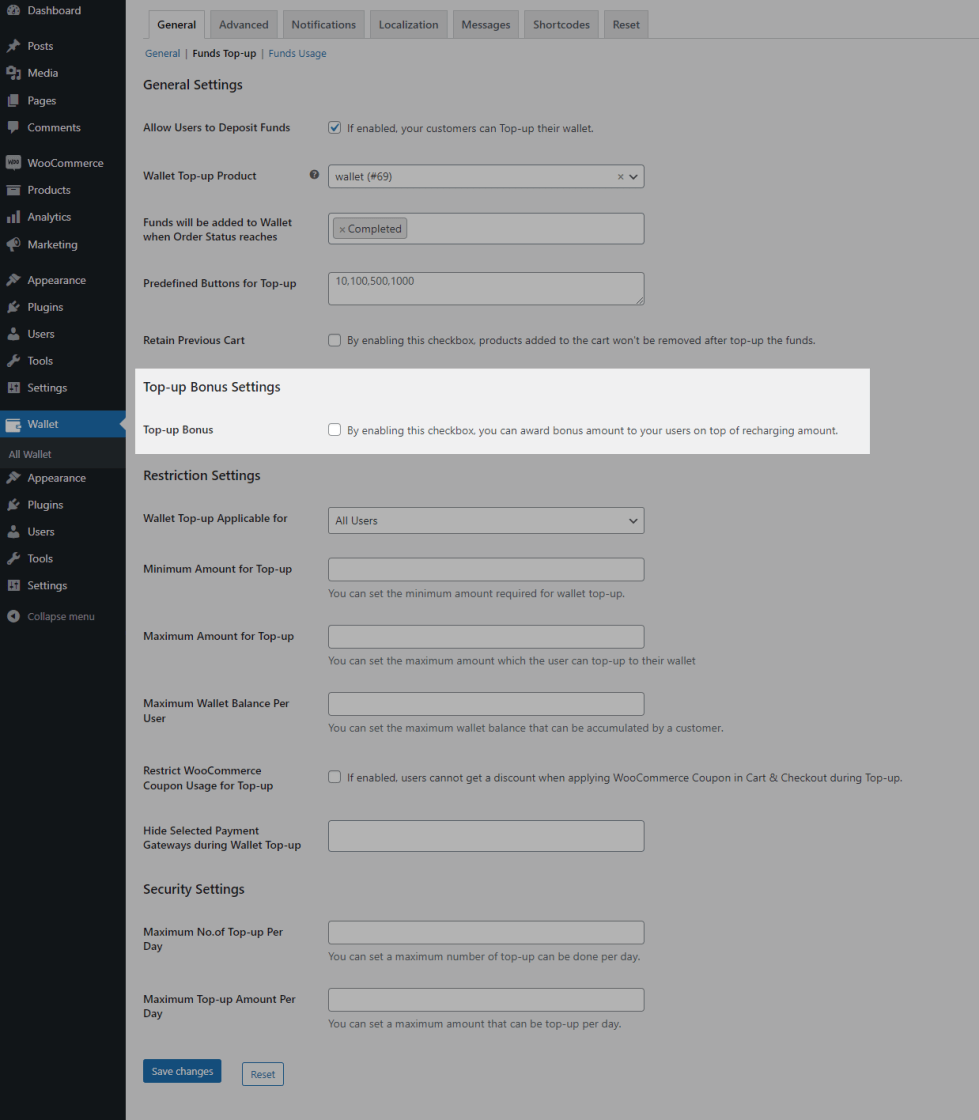
Task: Switch to the General tab
Action: (176, 24)
